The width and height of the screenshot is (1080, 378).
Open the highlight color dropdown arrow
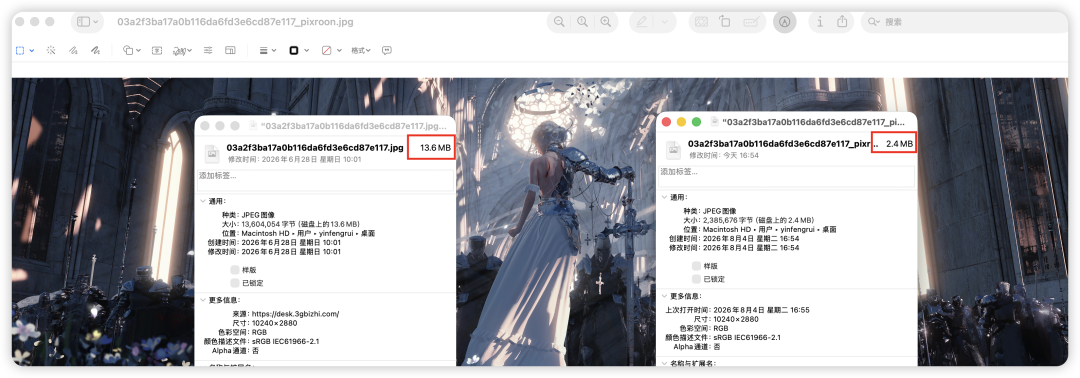(x=665, y=22)
